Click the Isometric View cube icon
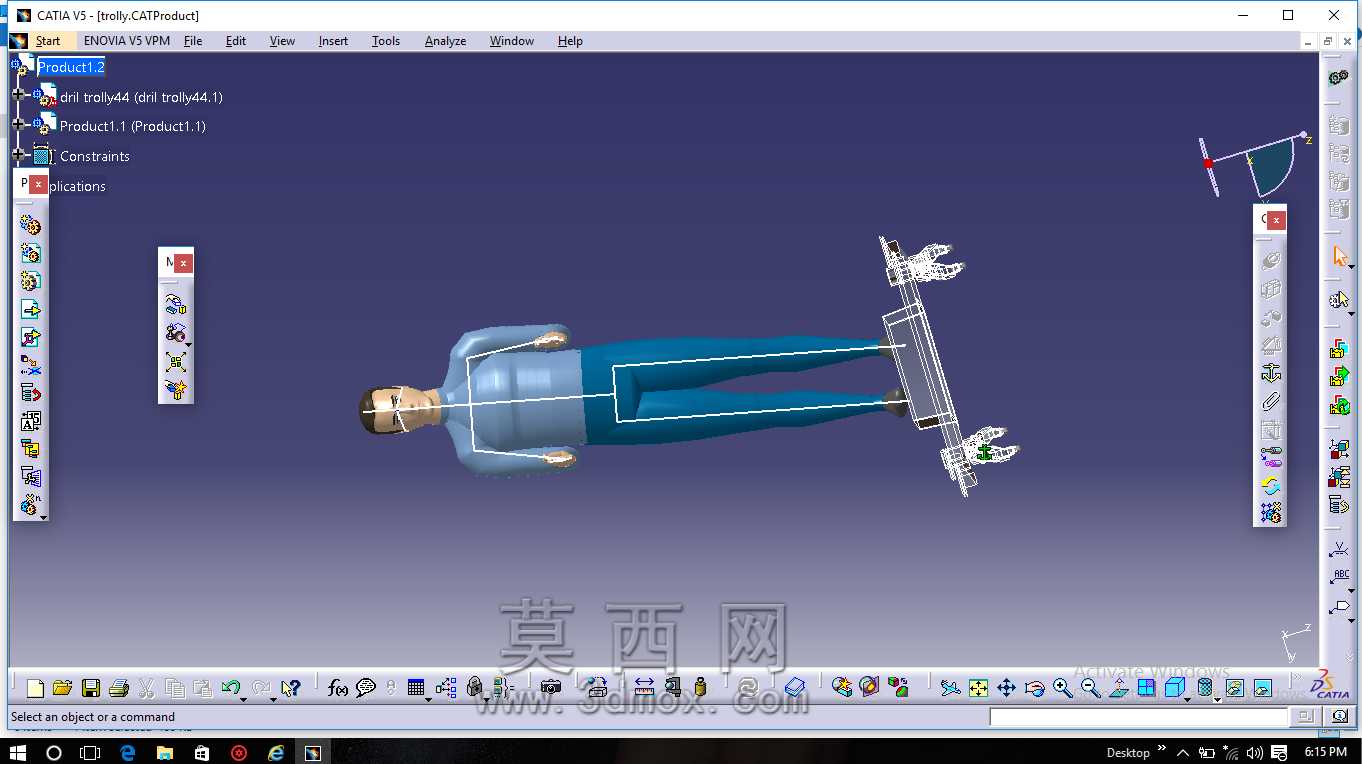The image size is (1362, 764). coord(1174,688)
